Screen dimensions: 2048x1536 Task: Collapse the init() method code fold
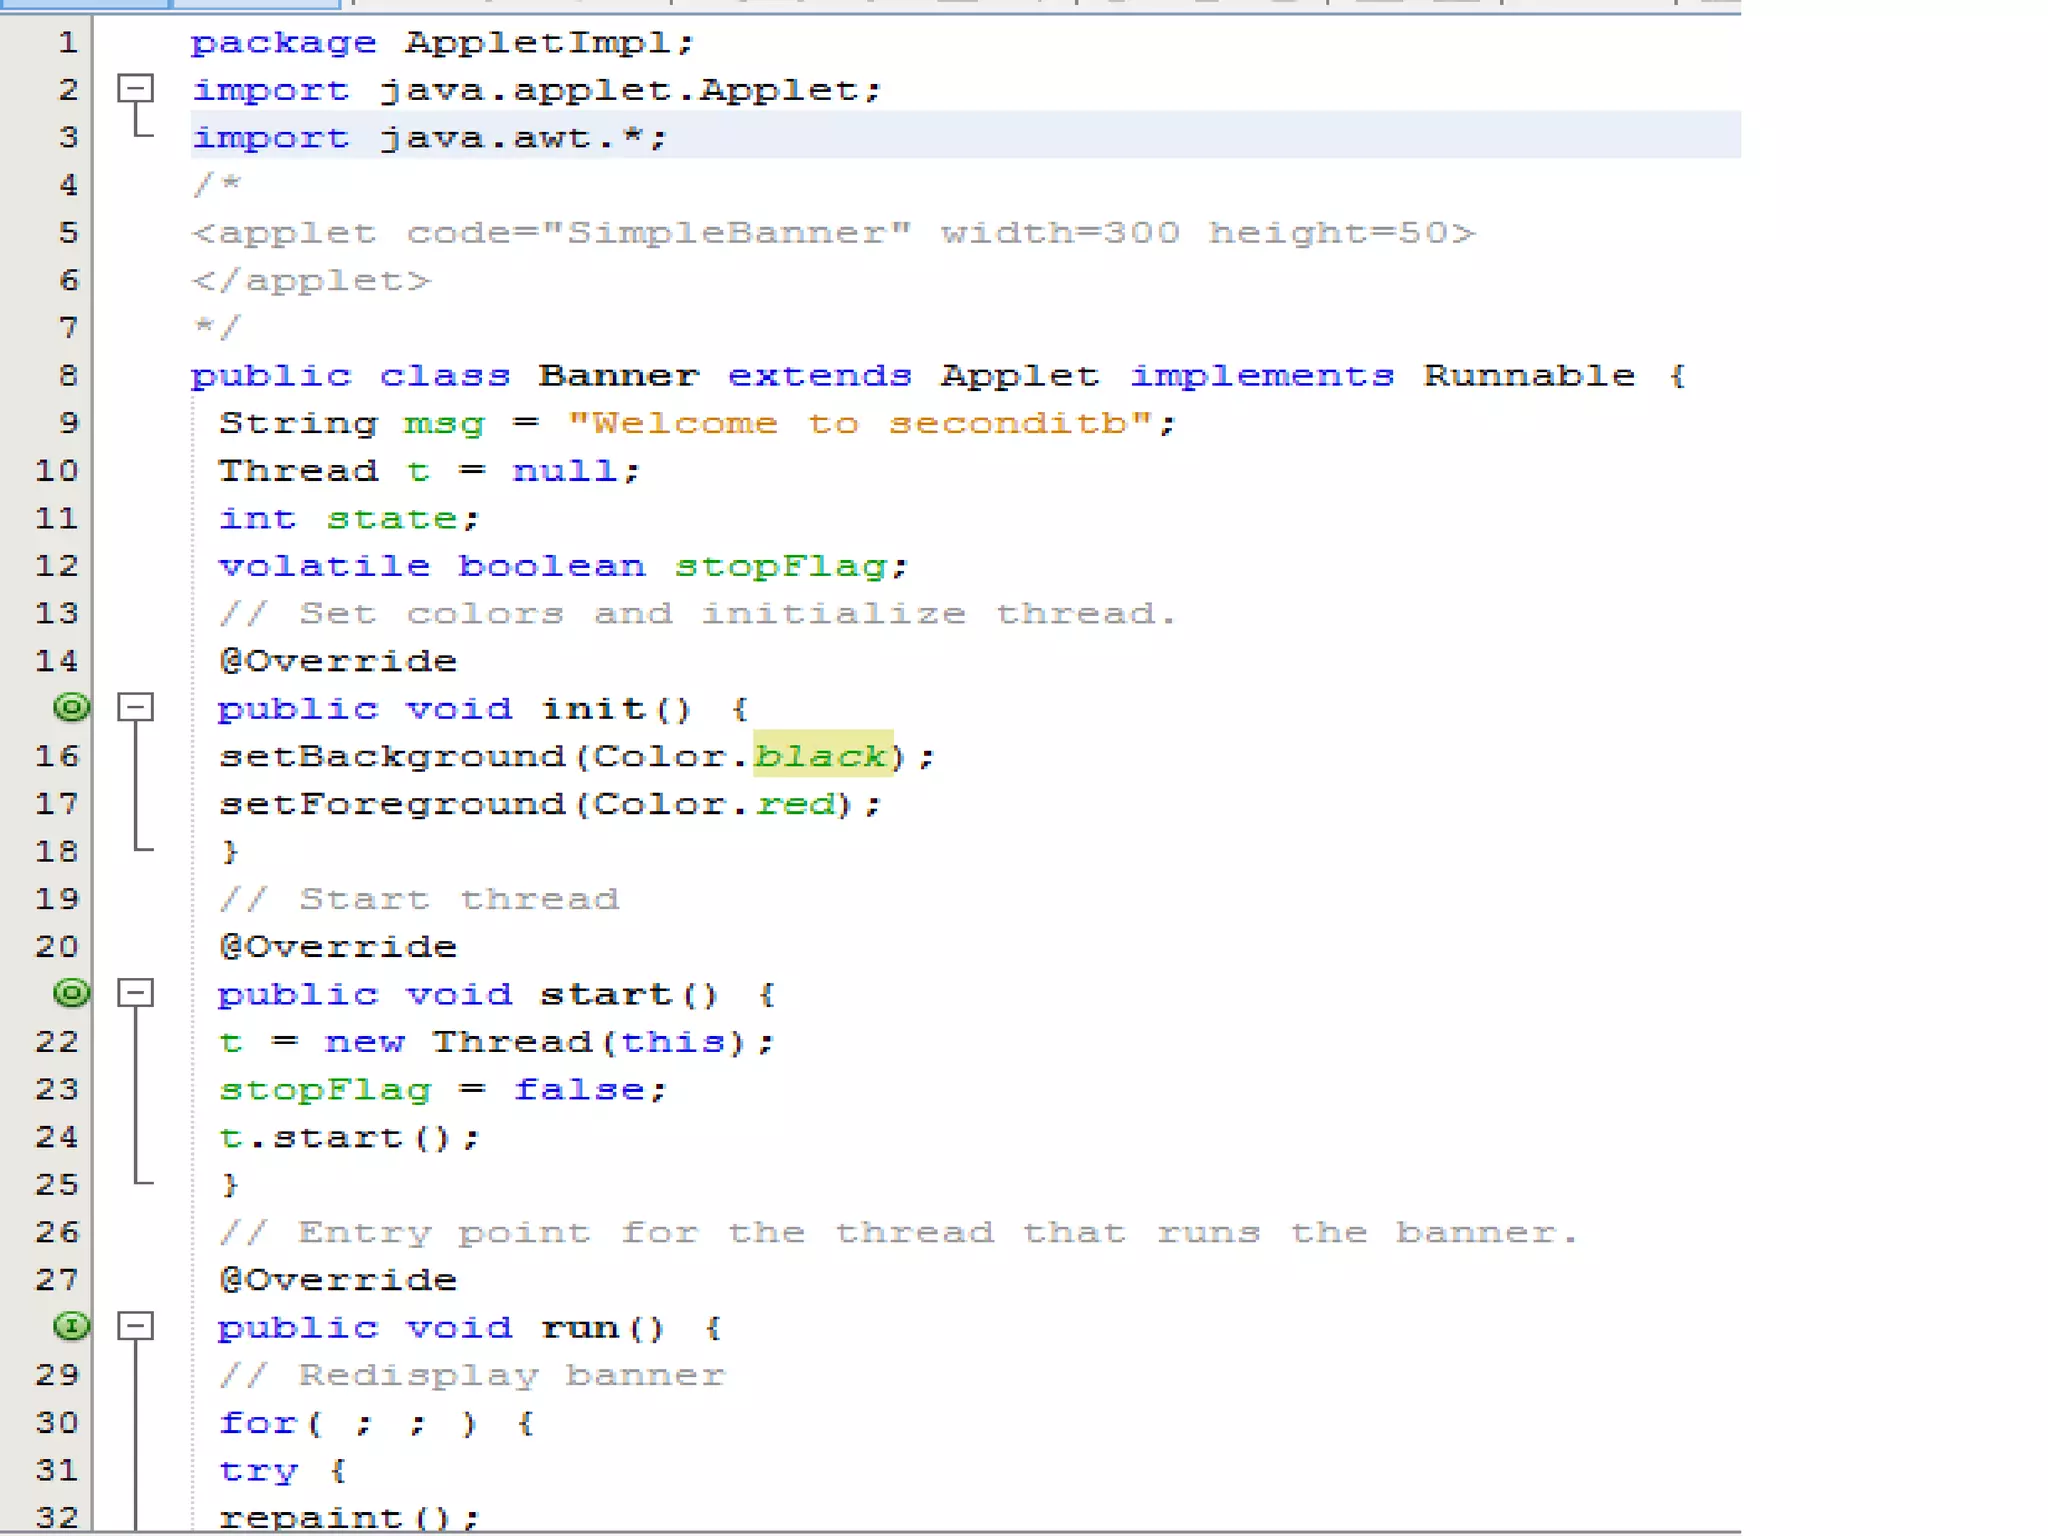point(135,708)
